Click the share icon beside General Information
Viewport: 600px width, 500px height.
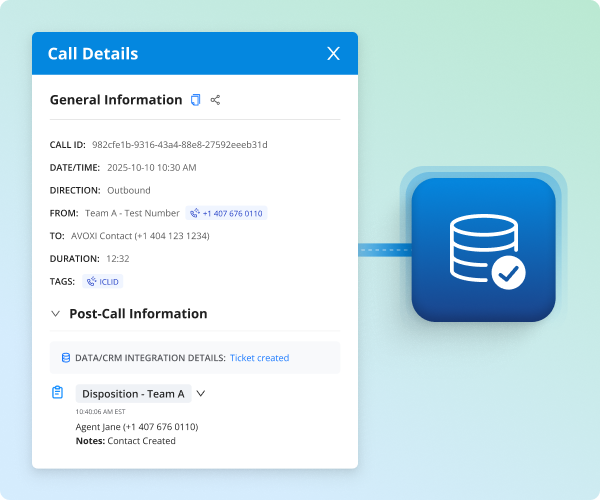pos(215,100)
